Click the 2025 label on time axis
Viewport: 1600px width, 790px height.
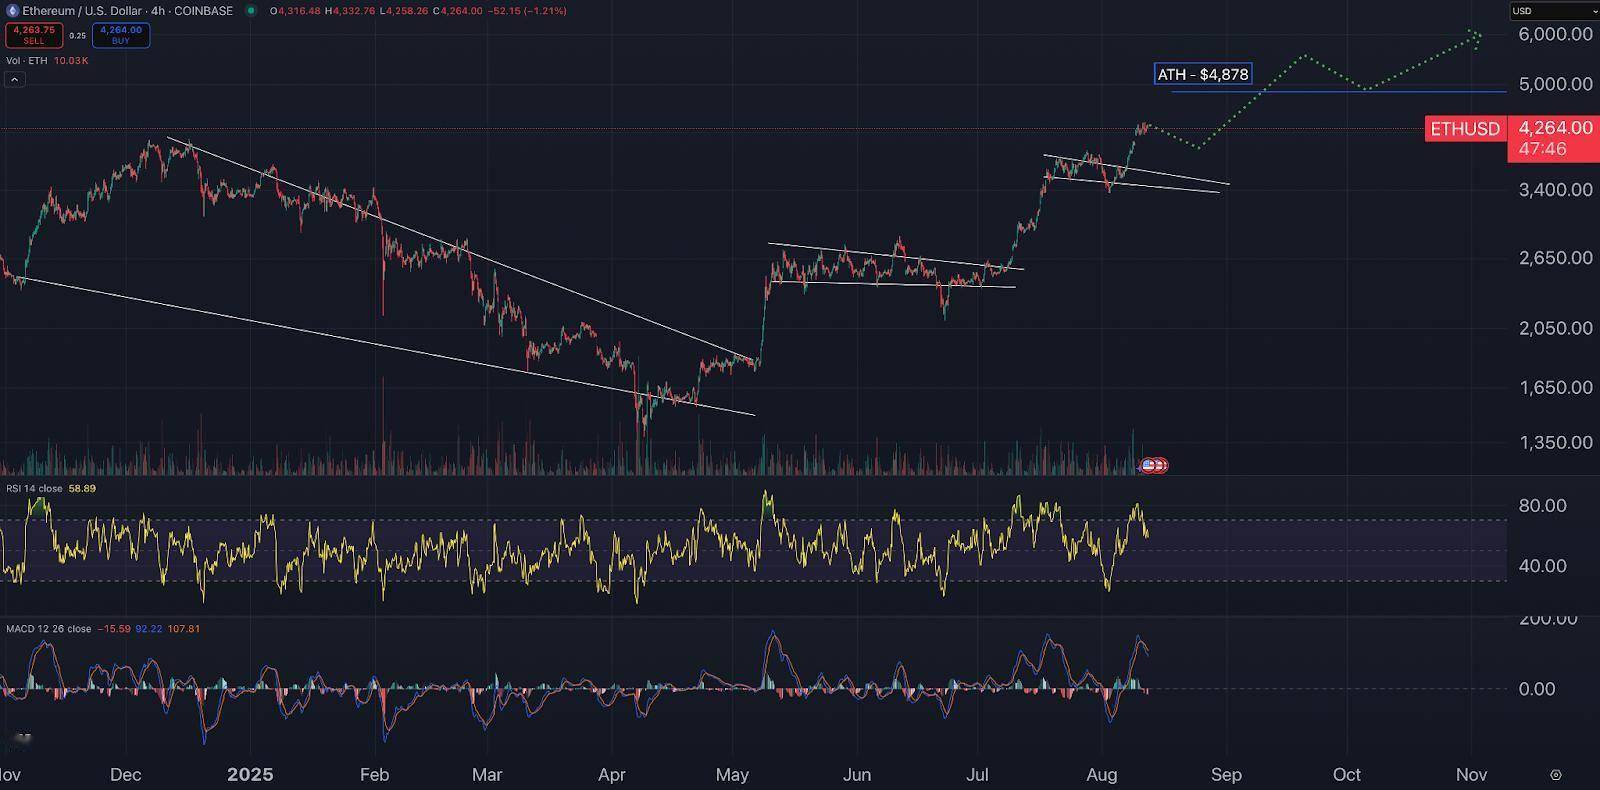pos(250,775)
